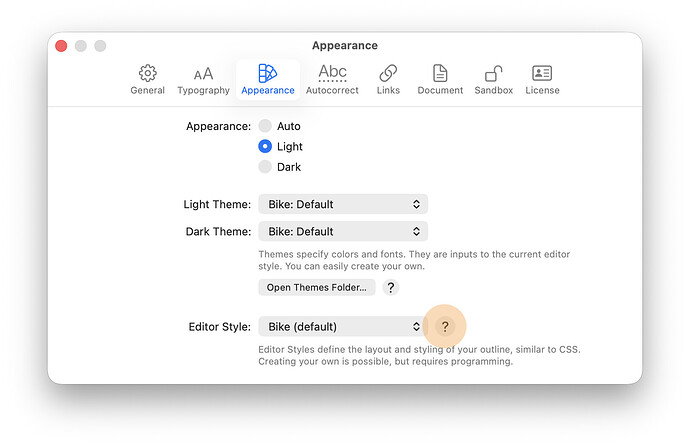This screenshot has width=690, height=446.
Task: Open the Links chain icon pane
Action: pos(388,73)
